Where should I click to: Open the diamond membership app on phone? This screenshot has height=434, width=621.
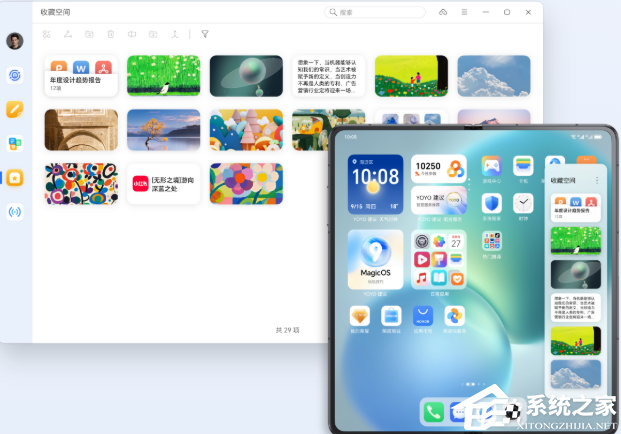click(360, 316)
